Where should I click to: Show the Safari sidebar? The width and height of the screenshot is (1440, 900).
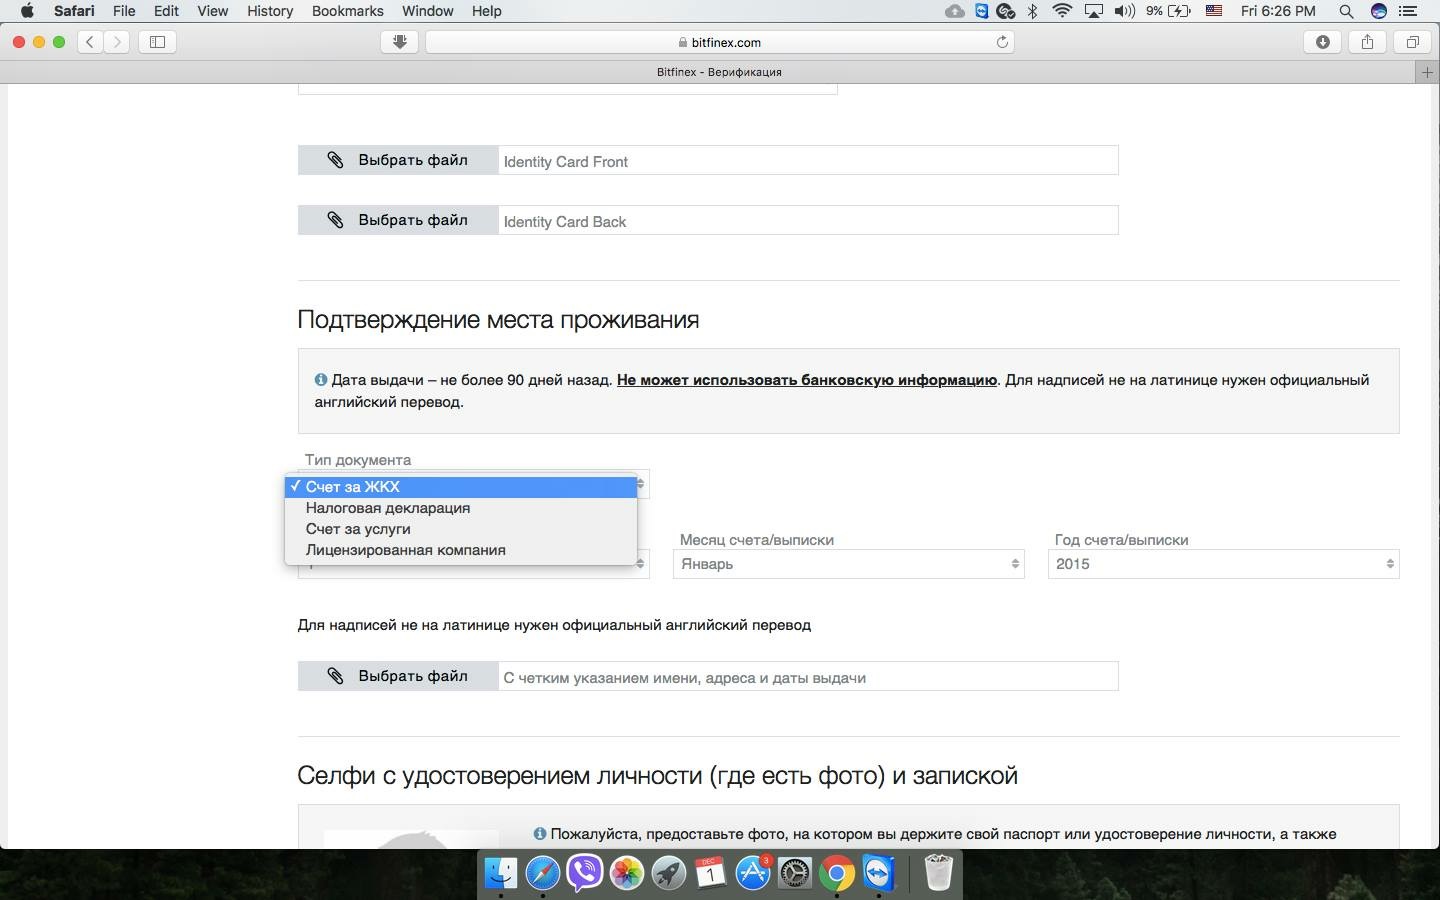click(157, 42)
